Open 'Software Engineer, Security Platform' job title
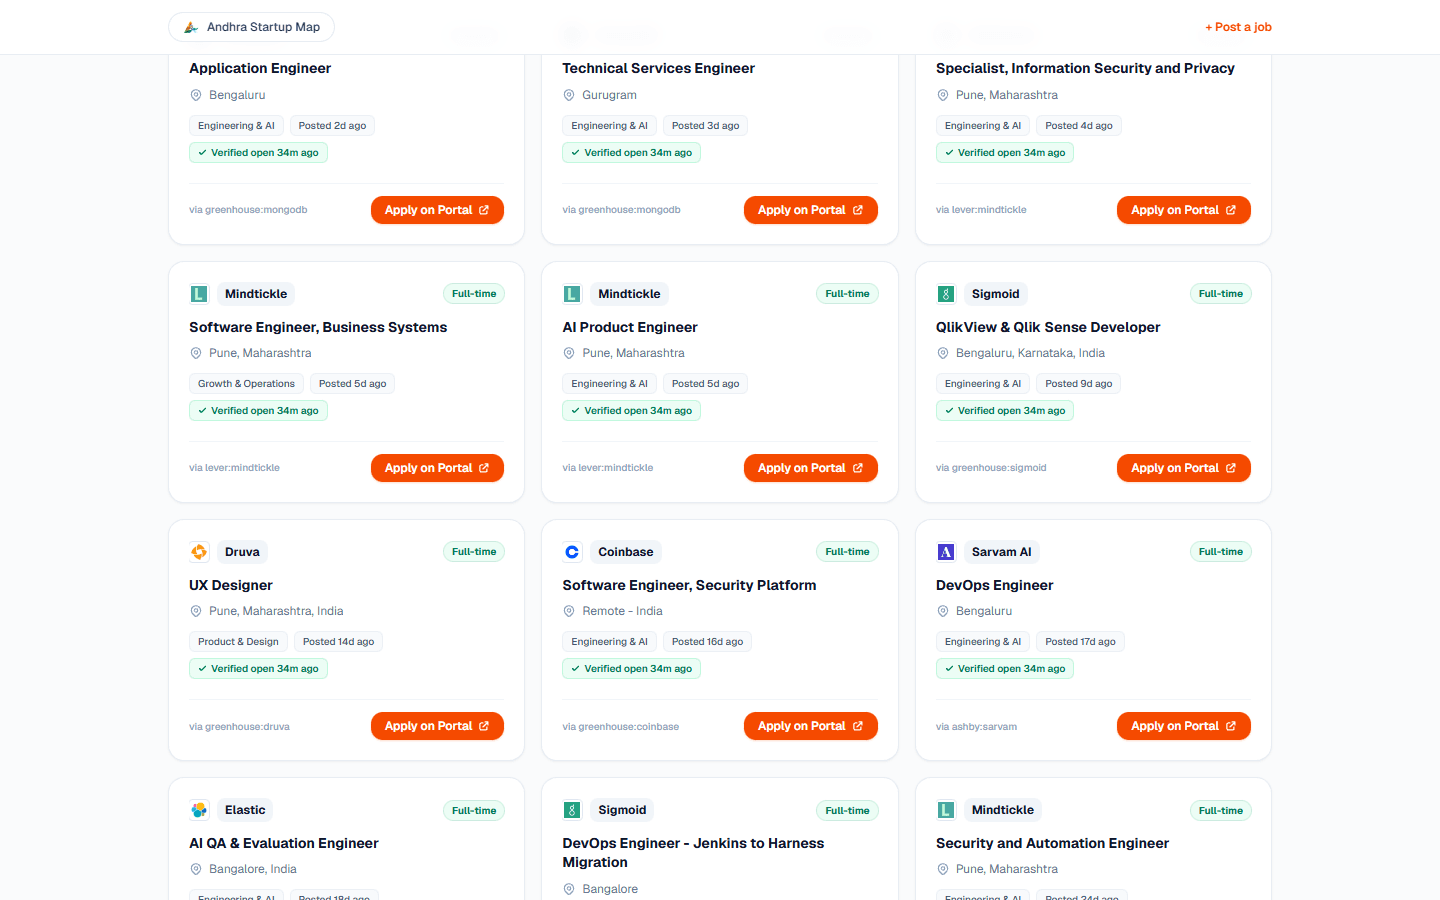 pyautogui.click(x=689, y=585)
